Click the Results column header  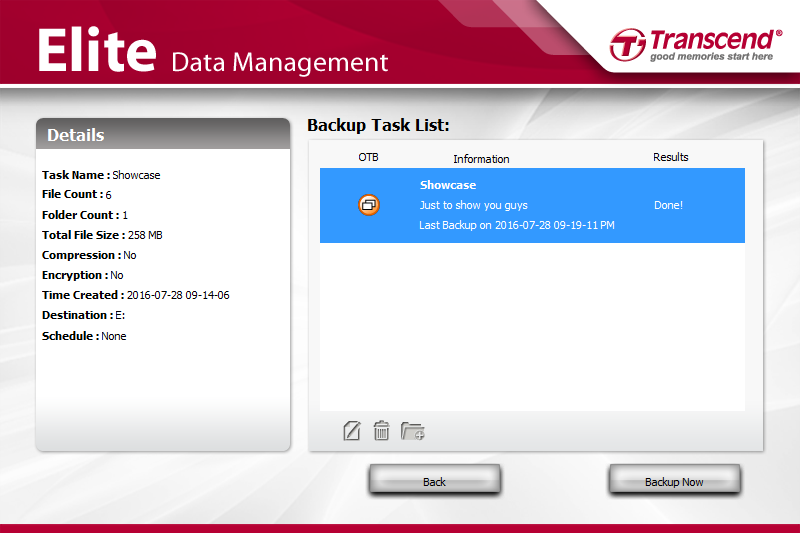pos(670,157)
